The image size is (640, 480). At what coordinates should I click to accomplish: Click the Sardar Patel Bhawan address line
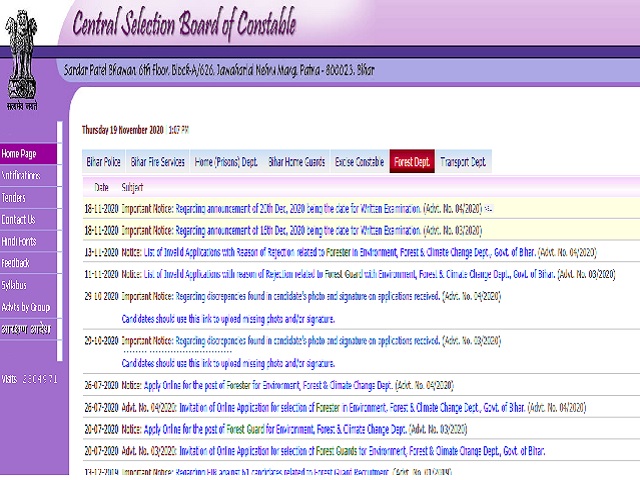[219, 70]
